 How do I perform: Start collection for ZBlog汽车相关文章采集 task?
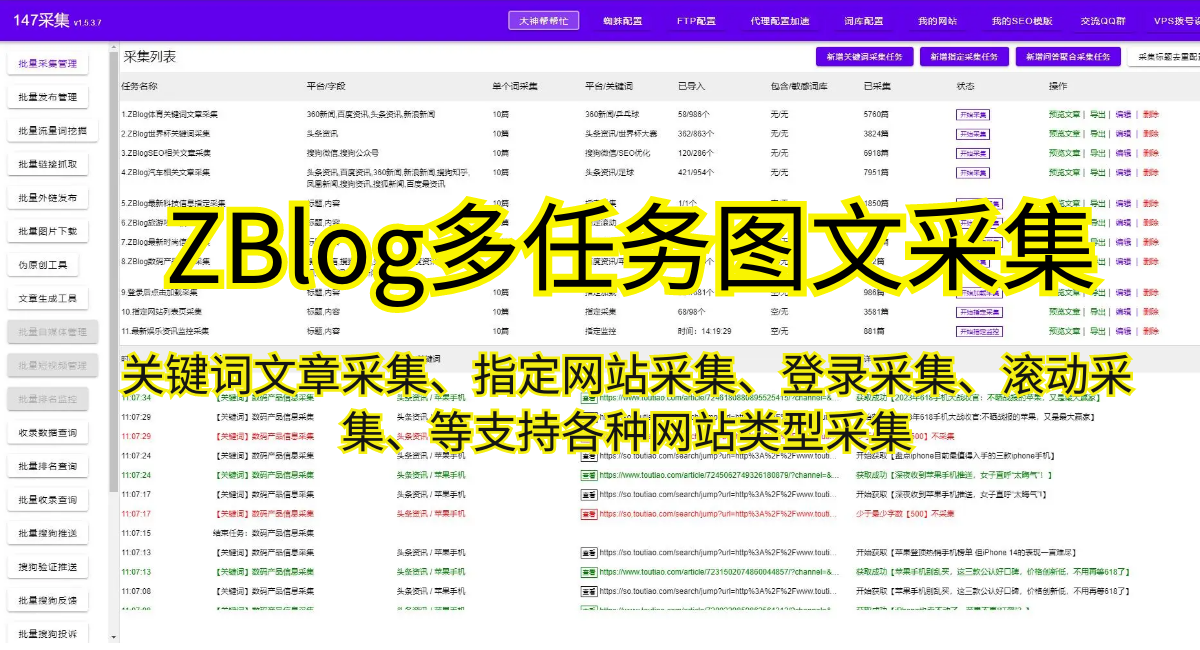972,173
